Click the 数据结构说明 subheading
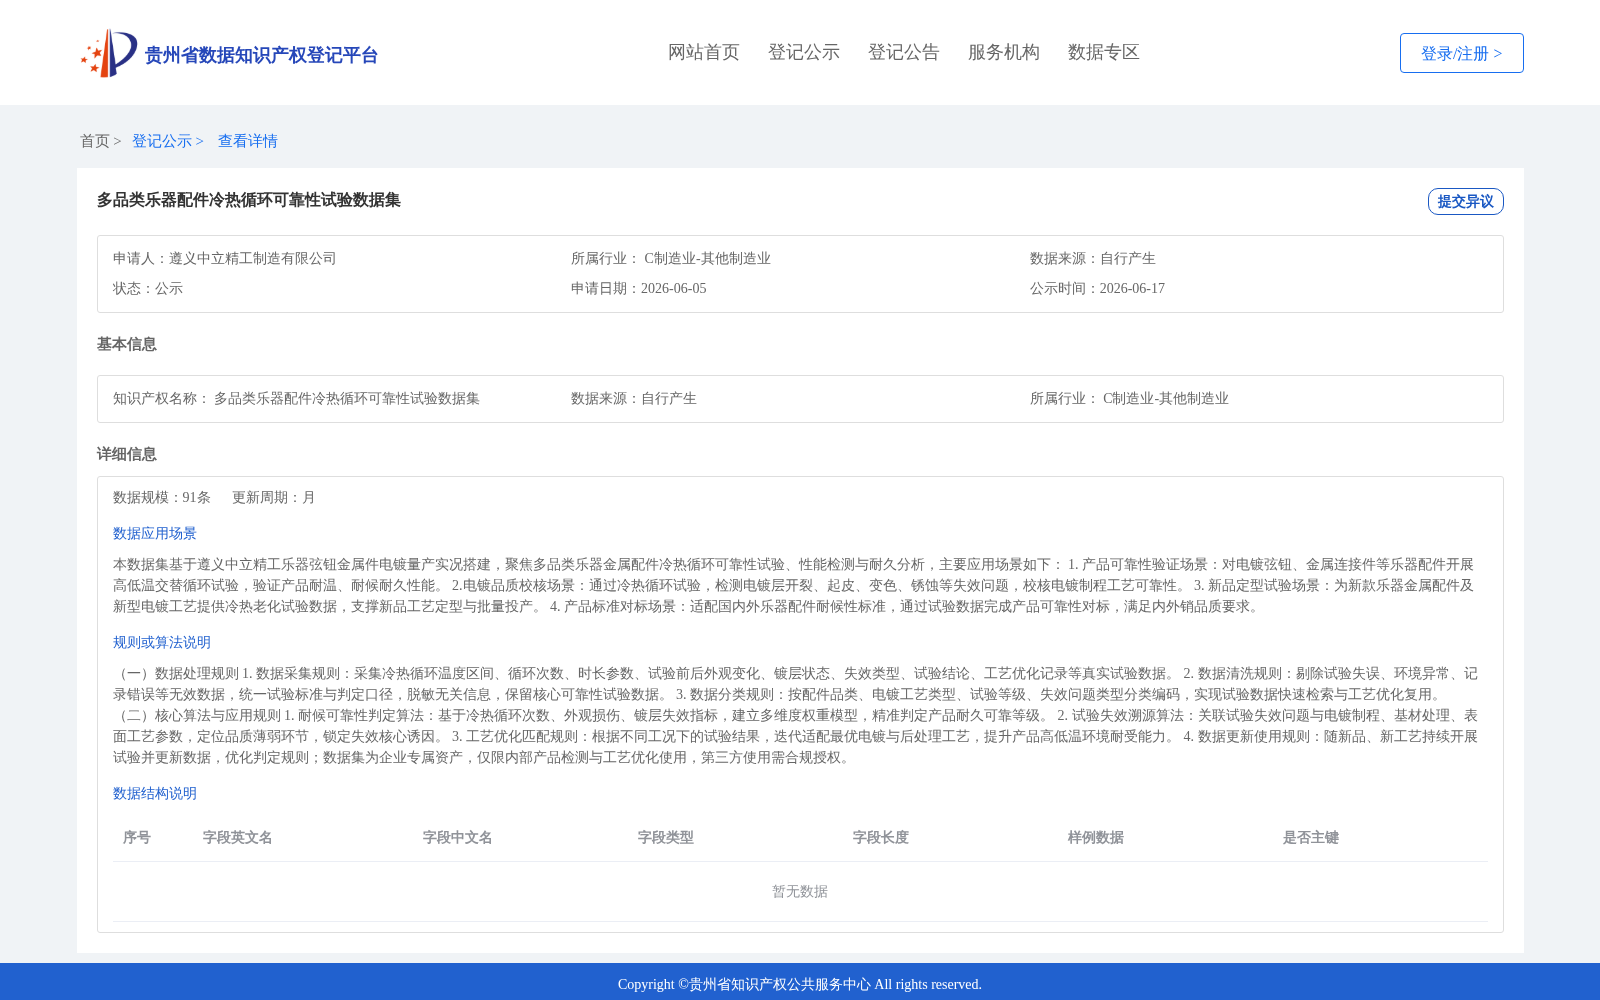The height and width of the screenshot is (1000, 1600). (x=155, y=793)
